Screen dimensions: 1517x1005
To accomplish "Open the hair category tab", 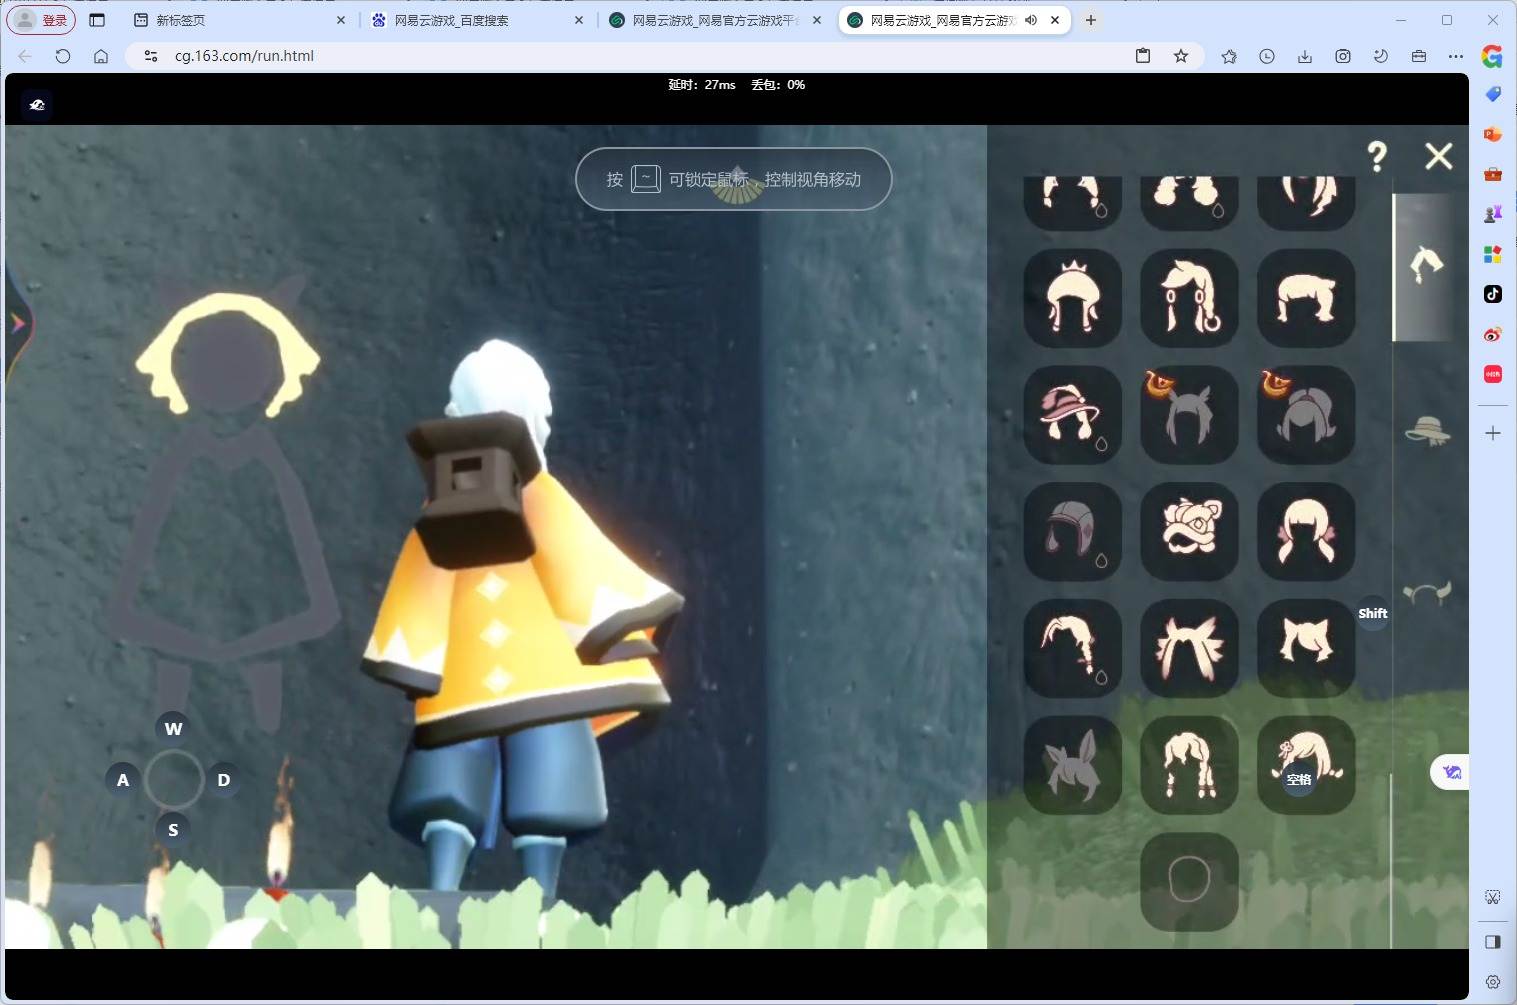I will [x=1426, y=265].
